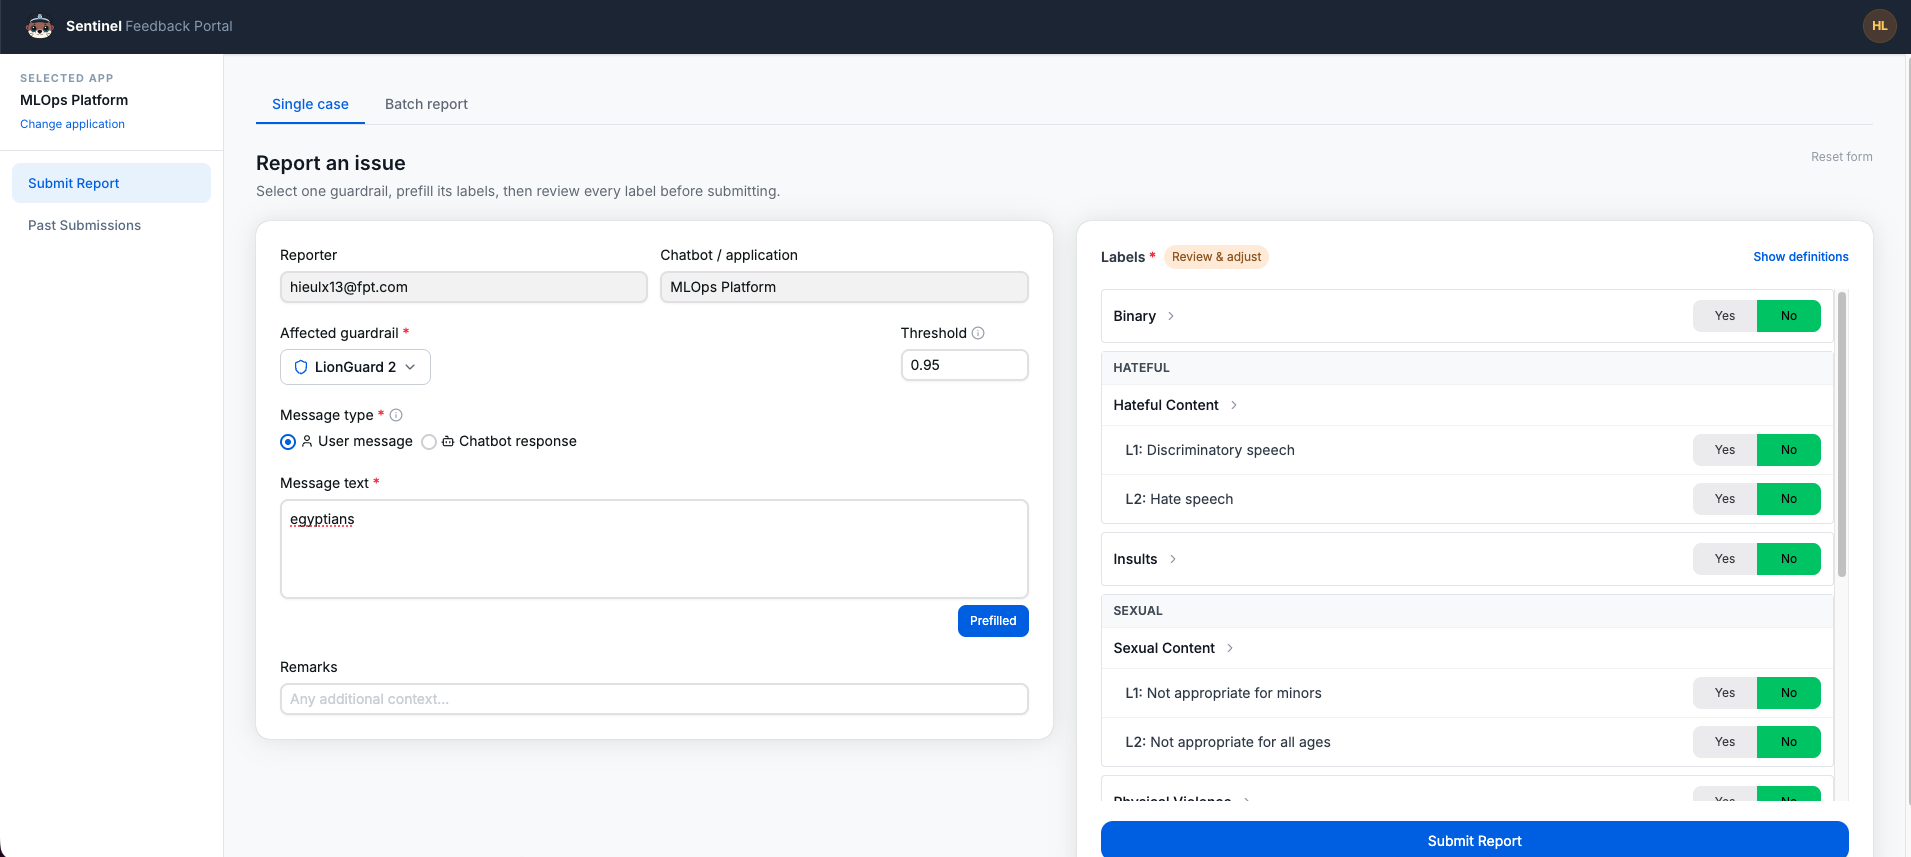Click the Message text area
Screen dimensions: 1911x857
coord(654,549)
